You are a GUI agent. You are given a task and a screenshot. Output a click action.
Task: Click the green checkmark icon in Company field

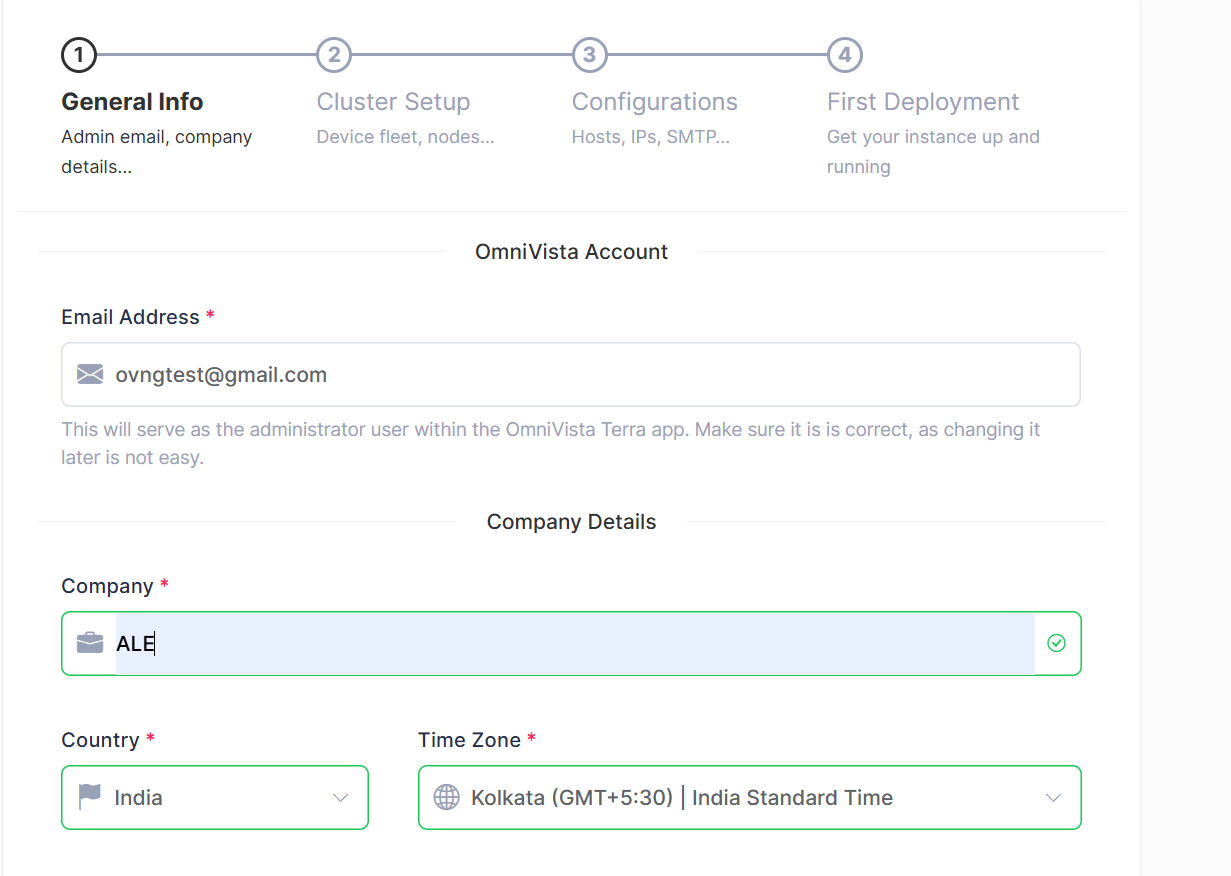[x=1056, y=643]
